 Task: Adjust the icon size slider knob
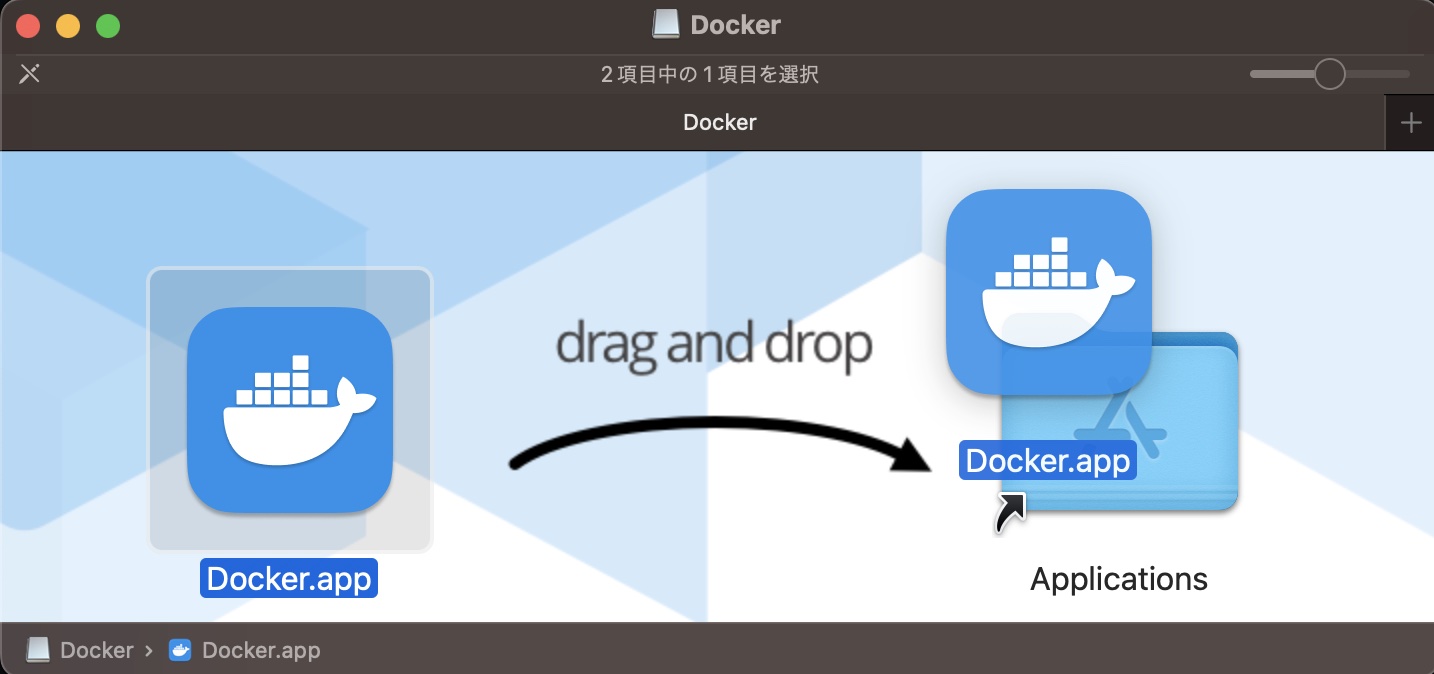tap(1329, 74)
